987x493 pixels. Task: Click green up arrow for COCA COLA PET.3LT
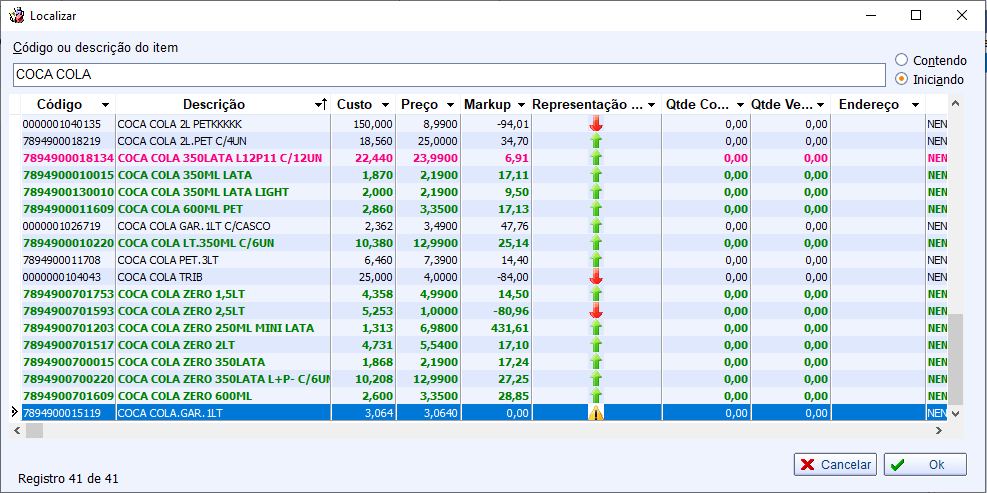point(596,260)
